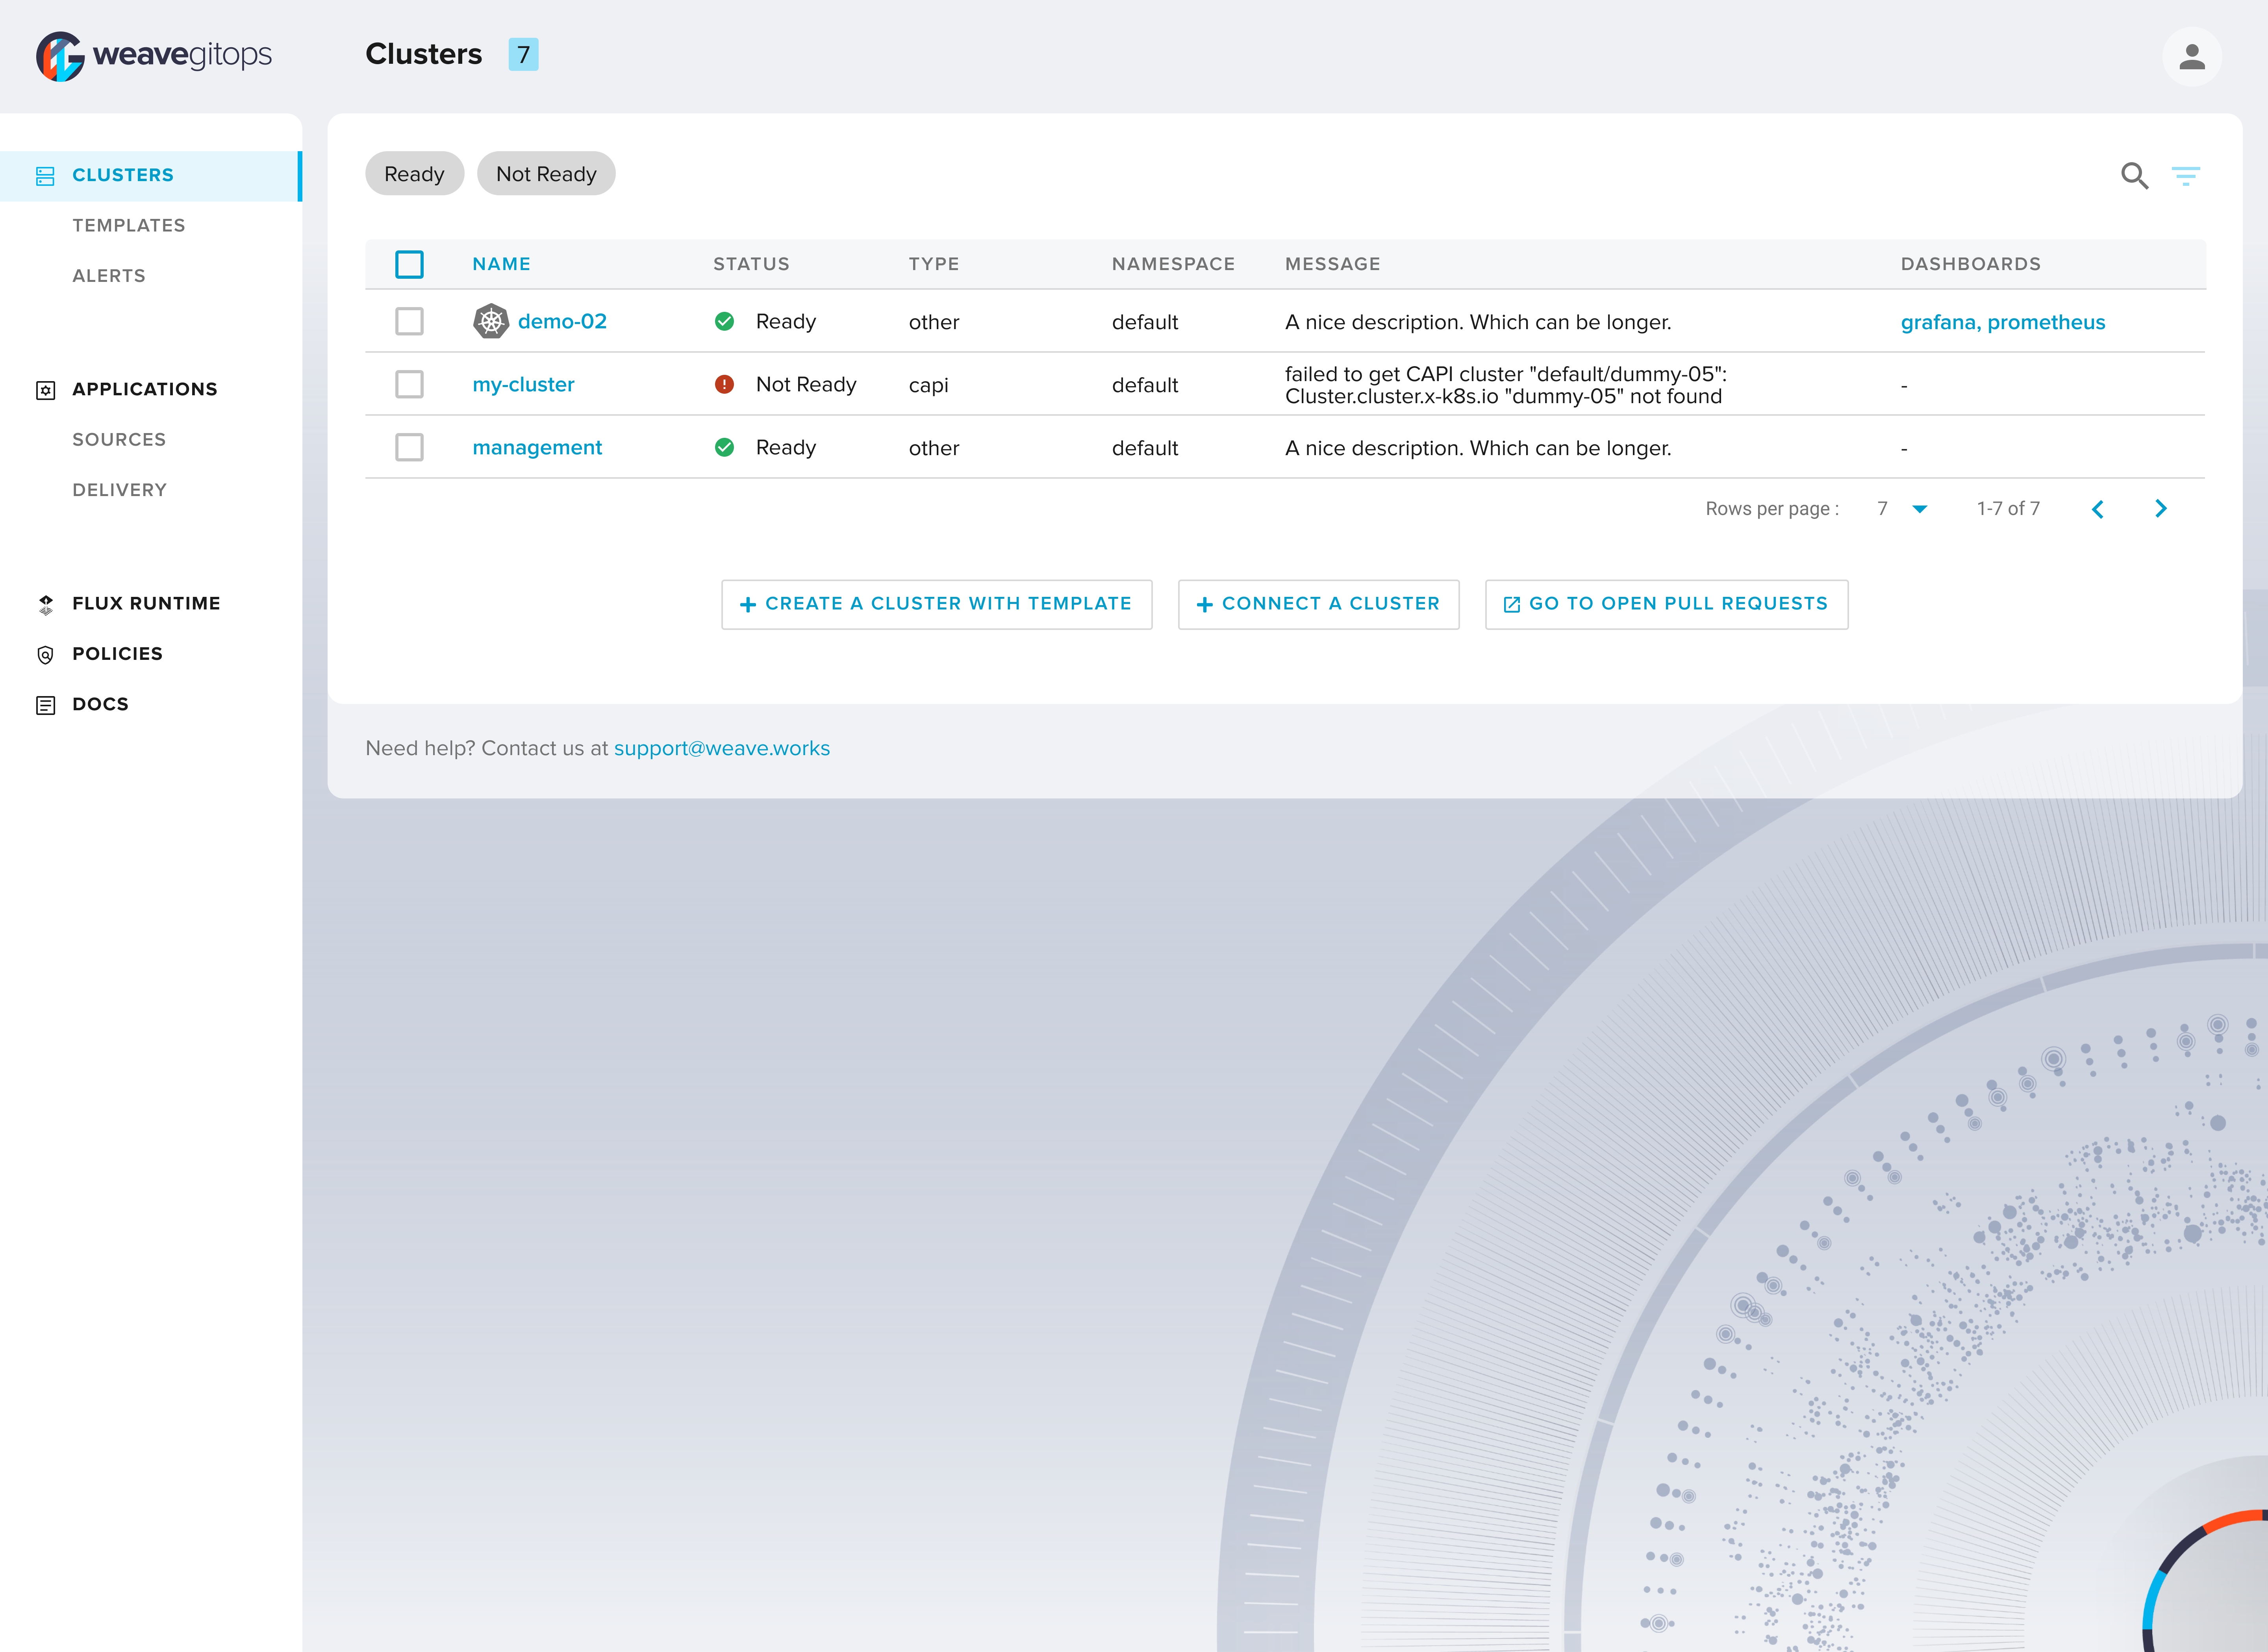Go to the previous page arrow
The image size is (2268, 1652).
pyautogui.click(x=2098, y=509)
